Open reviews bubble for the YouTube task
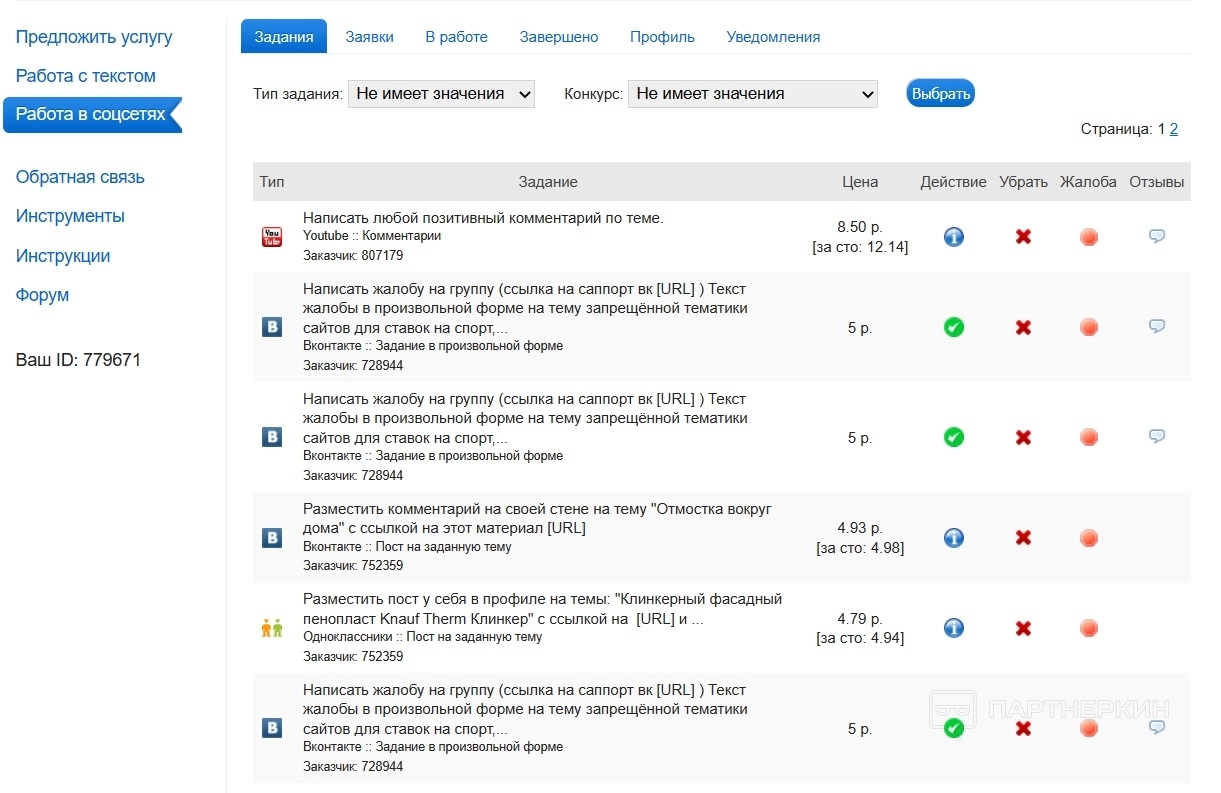Screen dimensions: 1221x793 pos(1157,237)
